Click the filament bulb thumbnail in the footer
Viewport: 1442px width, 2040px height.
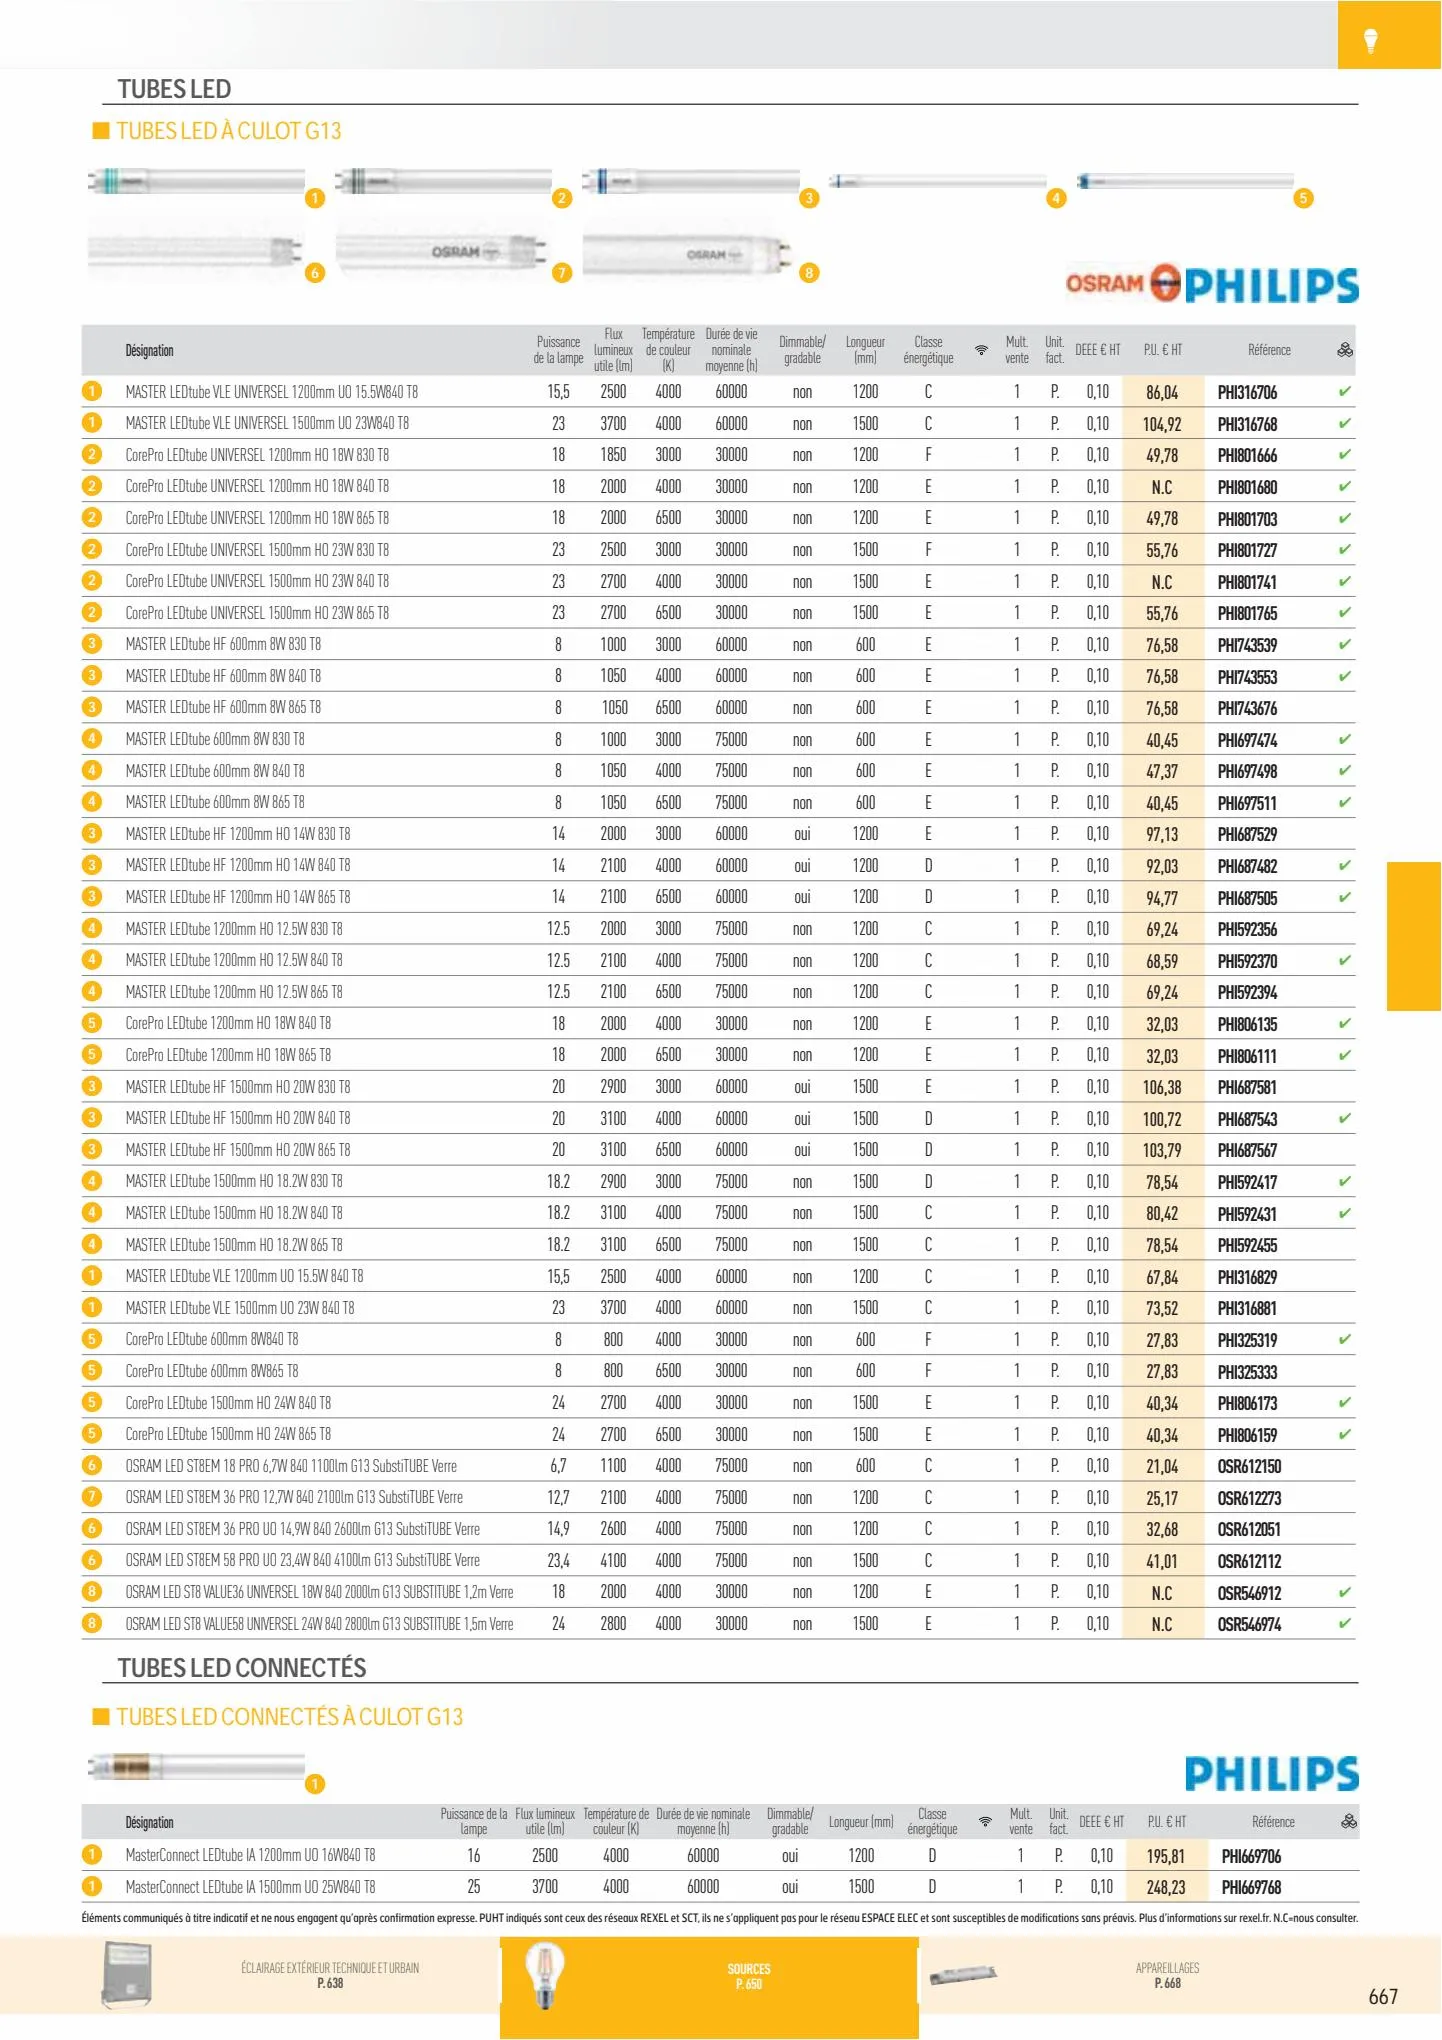click(545, 1975)
